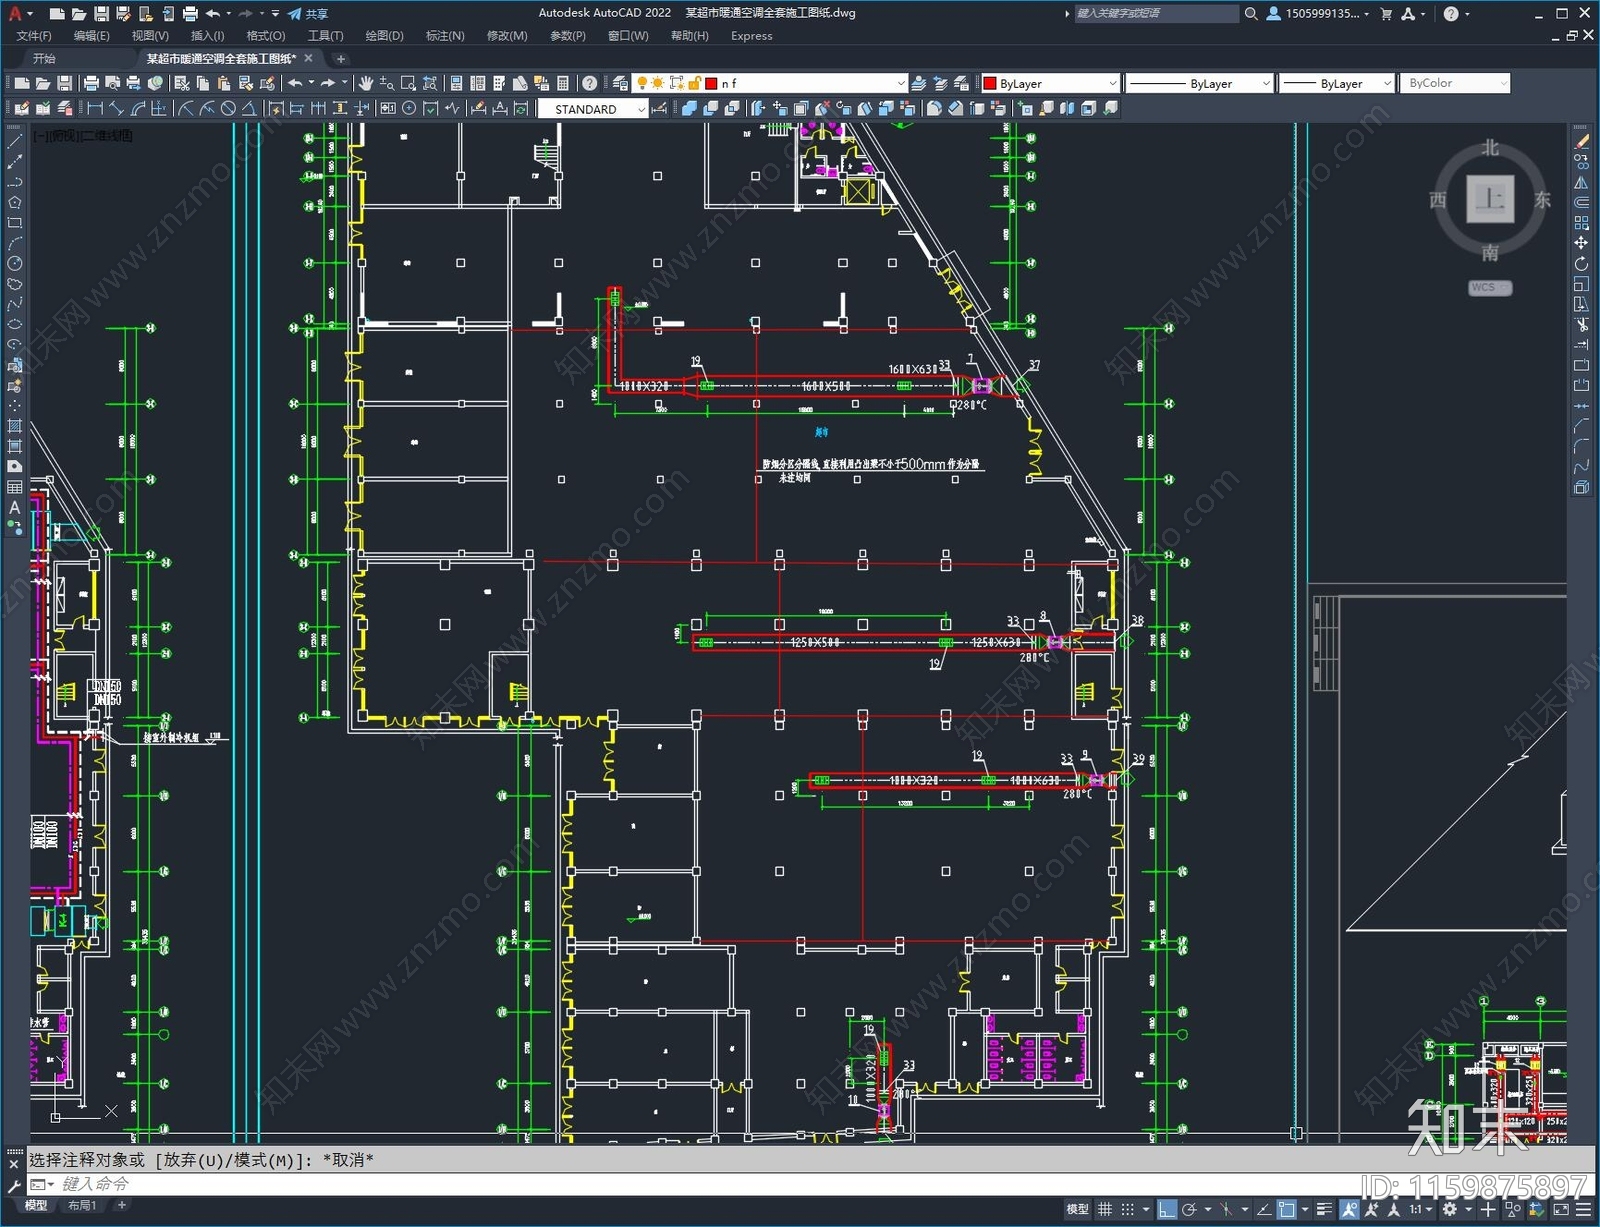
Task: Open the STANDARD dimension style dropdown
Action: tap(593, 109)
